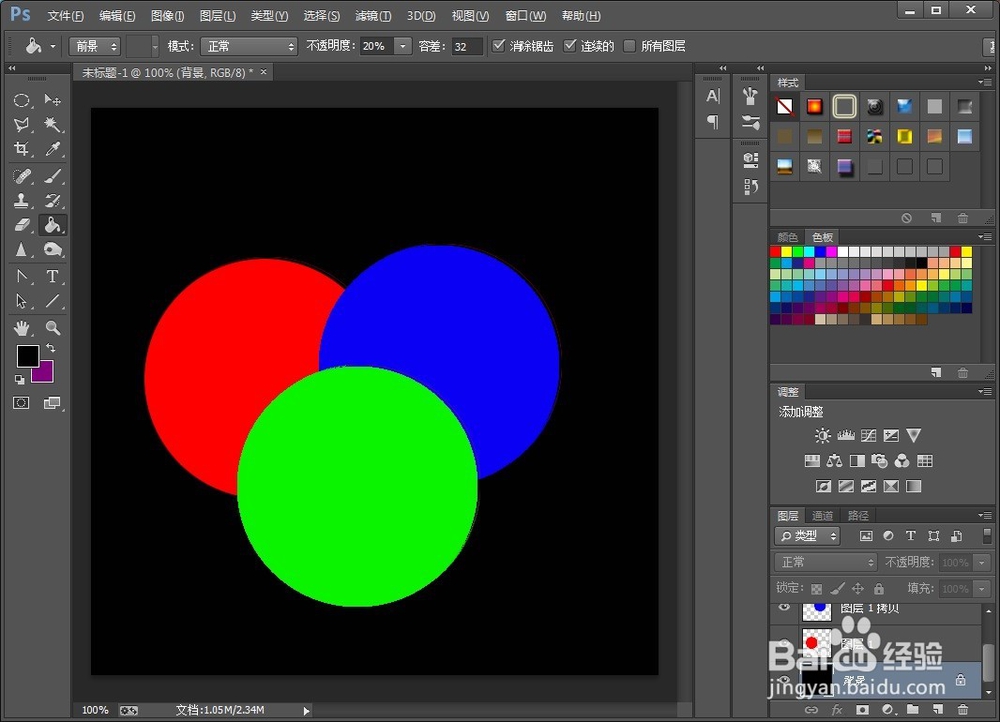Open tool preset picker arrow
This screenshot has width=1000, height=722.
[53, 46]
